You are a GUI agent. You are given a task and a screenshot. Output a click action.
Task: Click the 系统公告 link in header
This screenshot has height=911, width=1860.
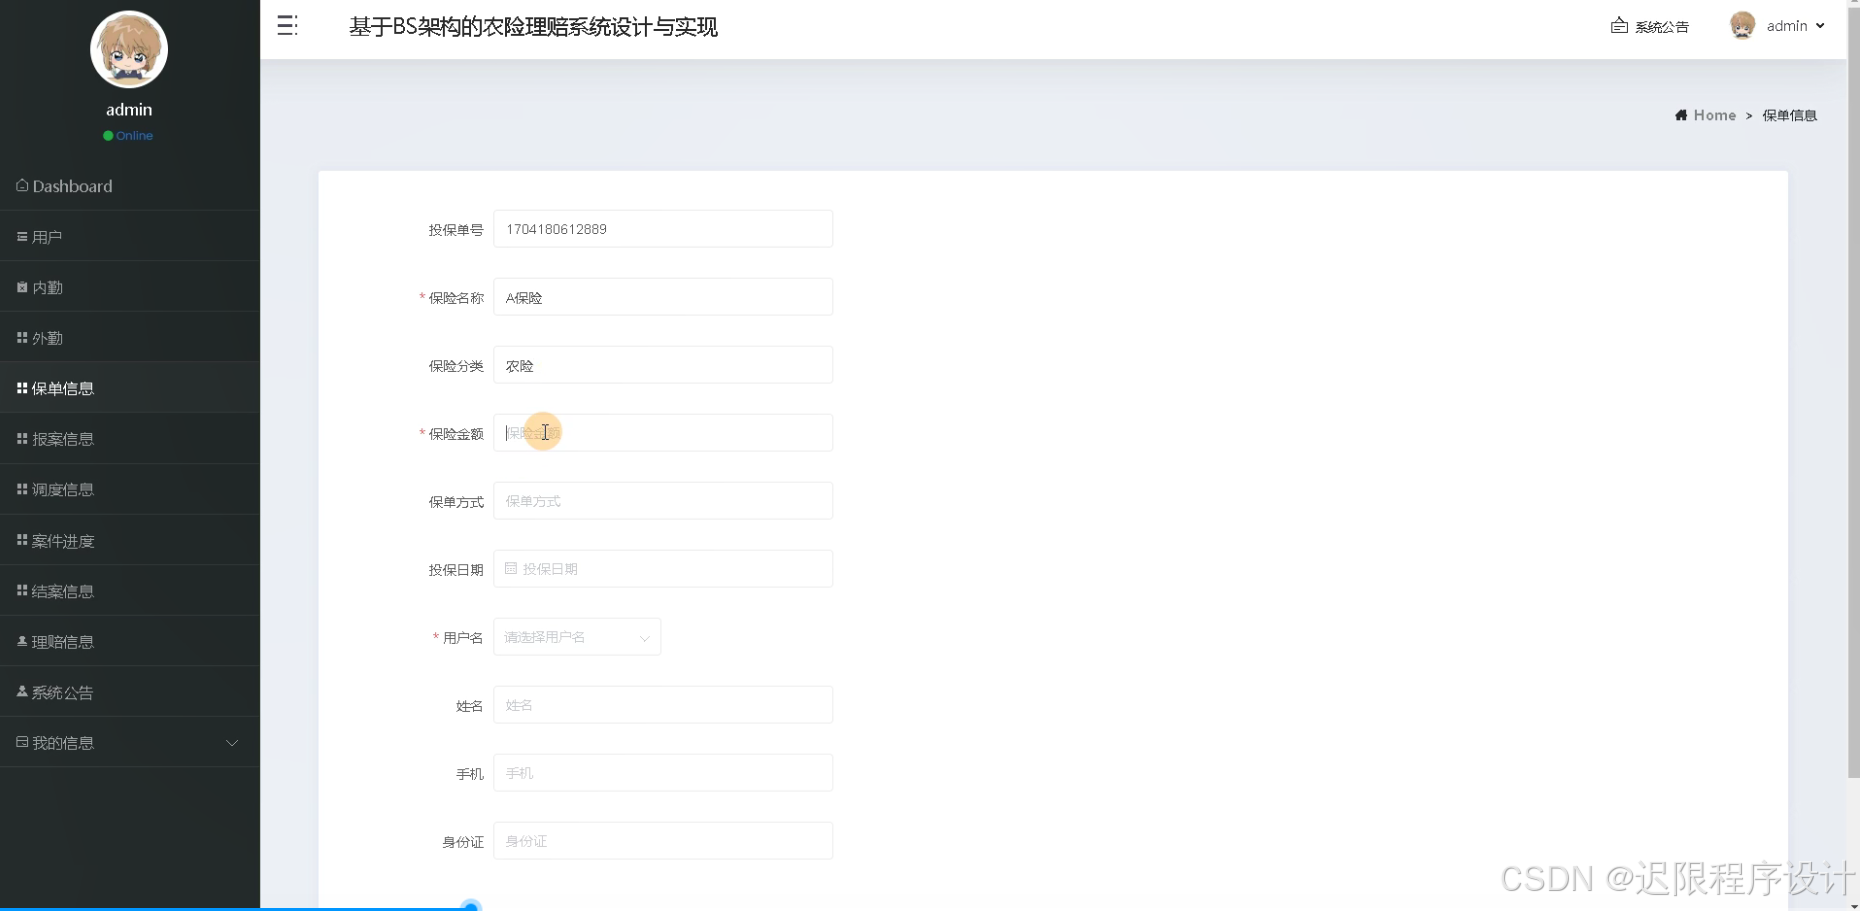(1661, 27)
